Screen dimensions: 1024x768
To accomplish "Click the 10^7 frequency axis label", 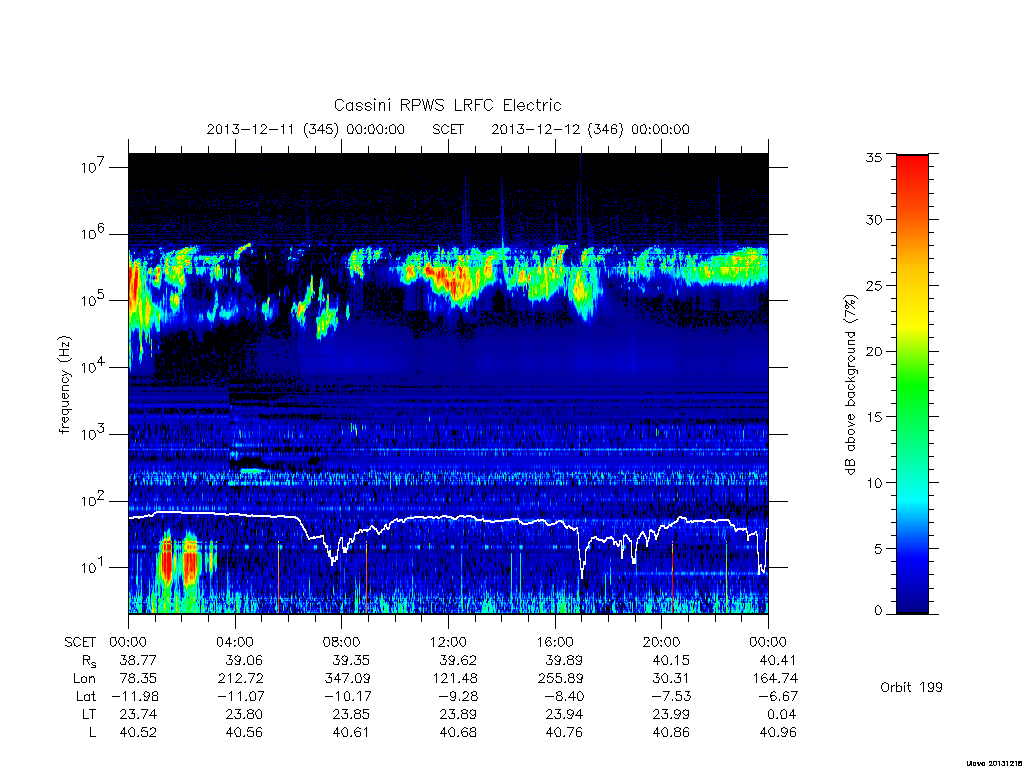I will (x=94, y=167).
